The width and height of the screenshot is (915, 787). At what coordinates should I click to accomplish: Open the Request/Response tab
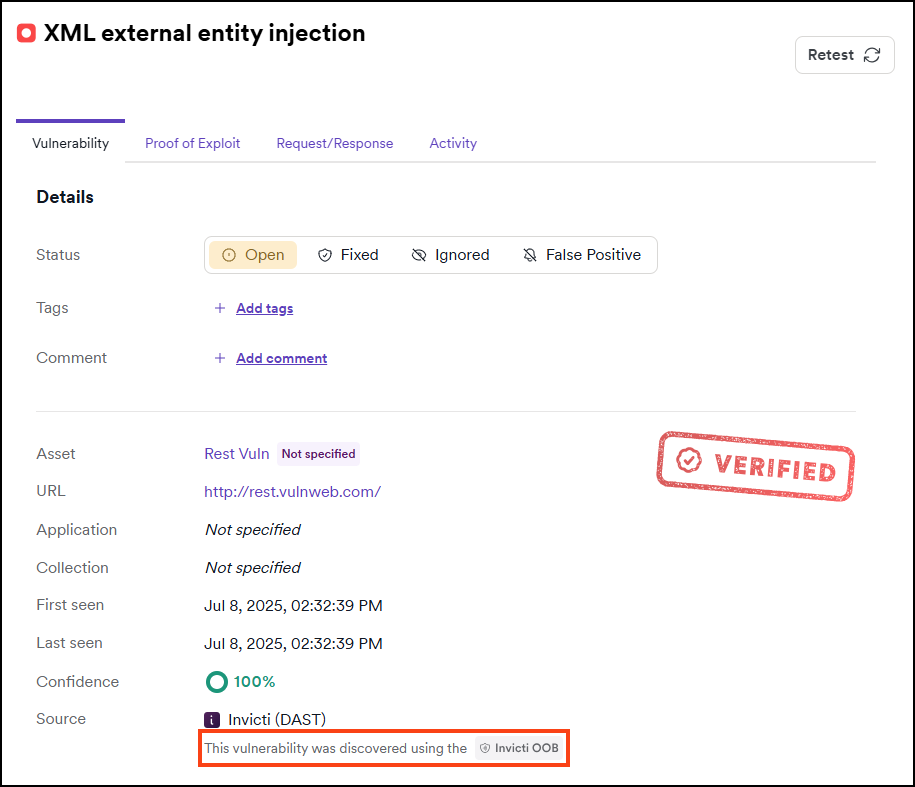(335, 143)
